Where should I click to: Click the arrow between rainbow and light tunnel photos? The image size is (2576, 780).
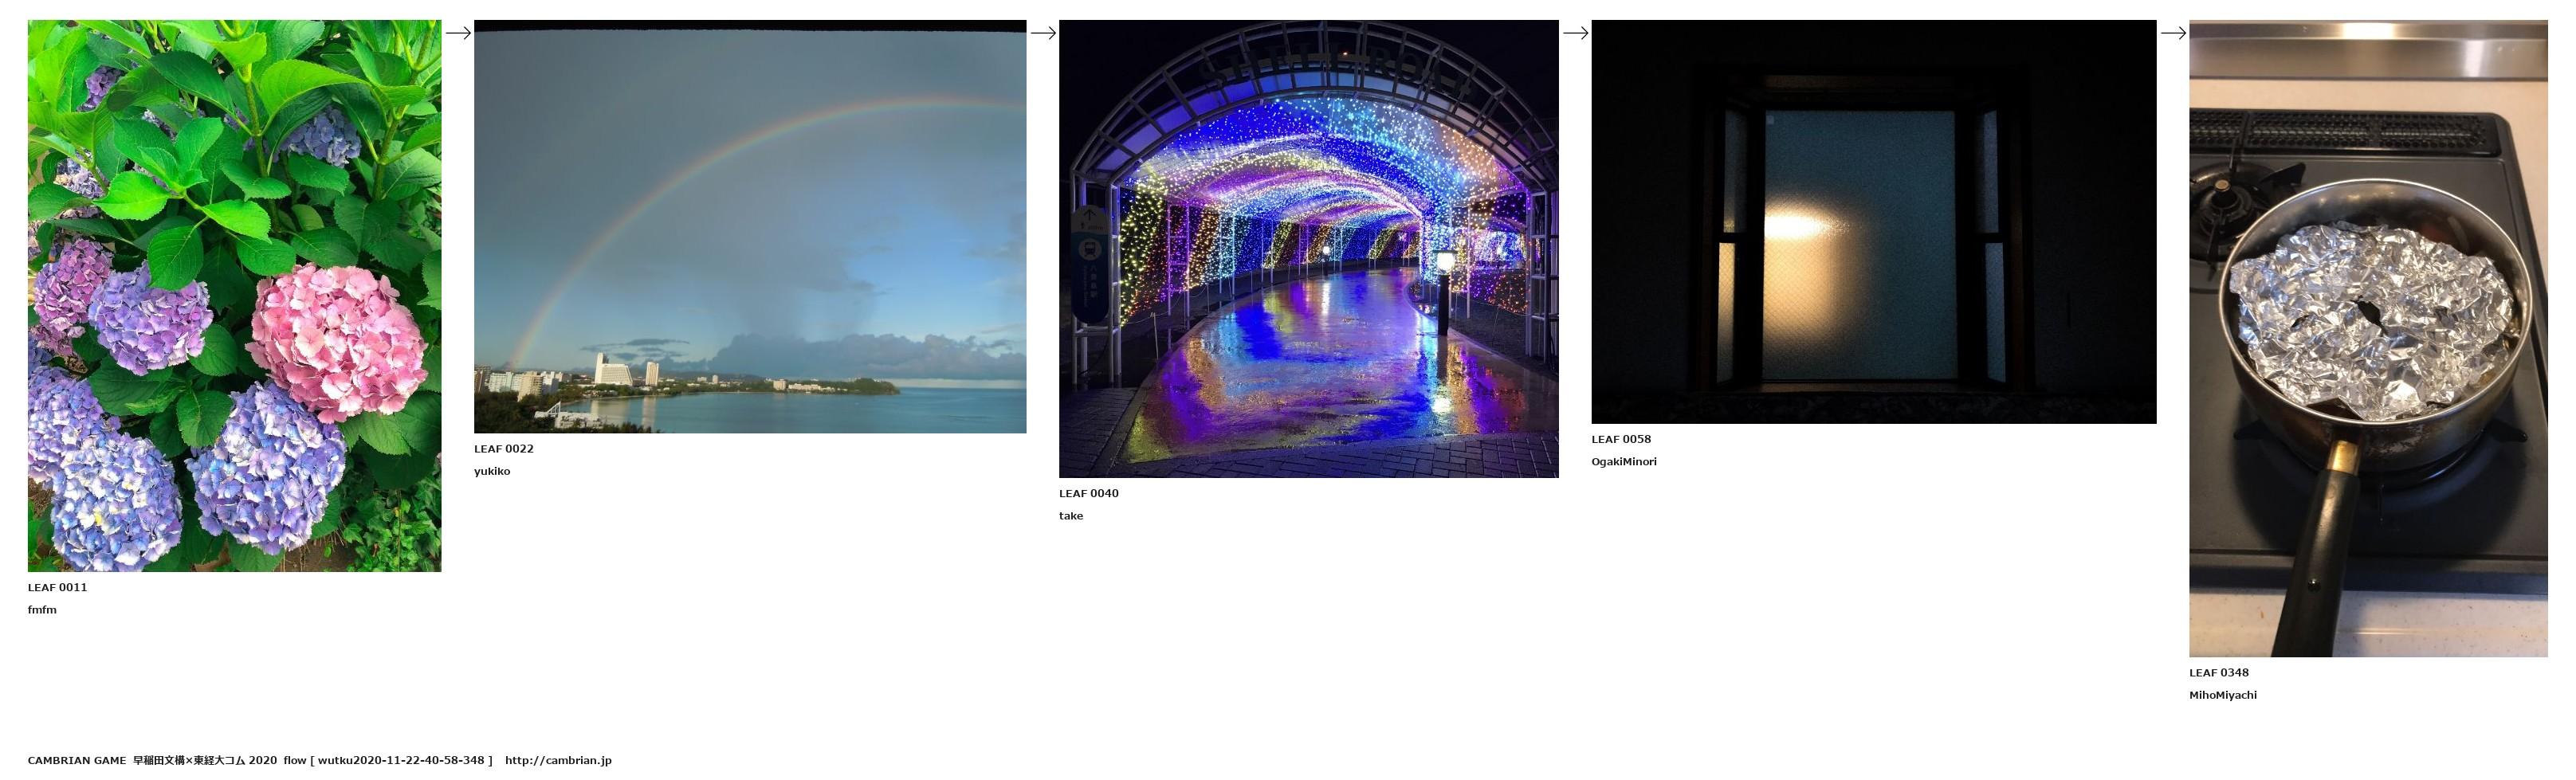1042,33
